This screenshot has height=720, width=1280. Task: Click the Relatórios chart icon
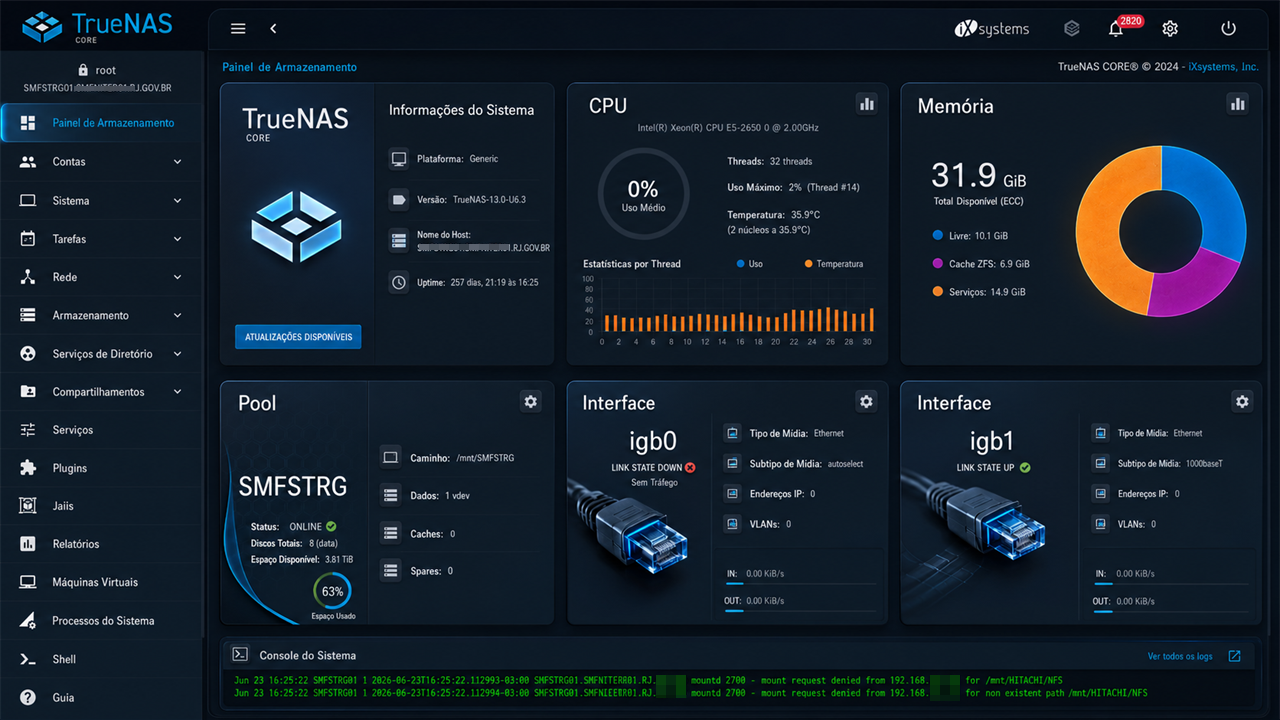coord(28,544)
